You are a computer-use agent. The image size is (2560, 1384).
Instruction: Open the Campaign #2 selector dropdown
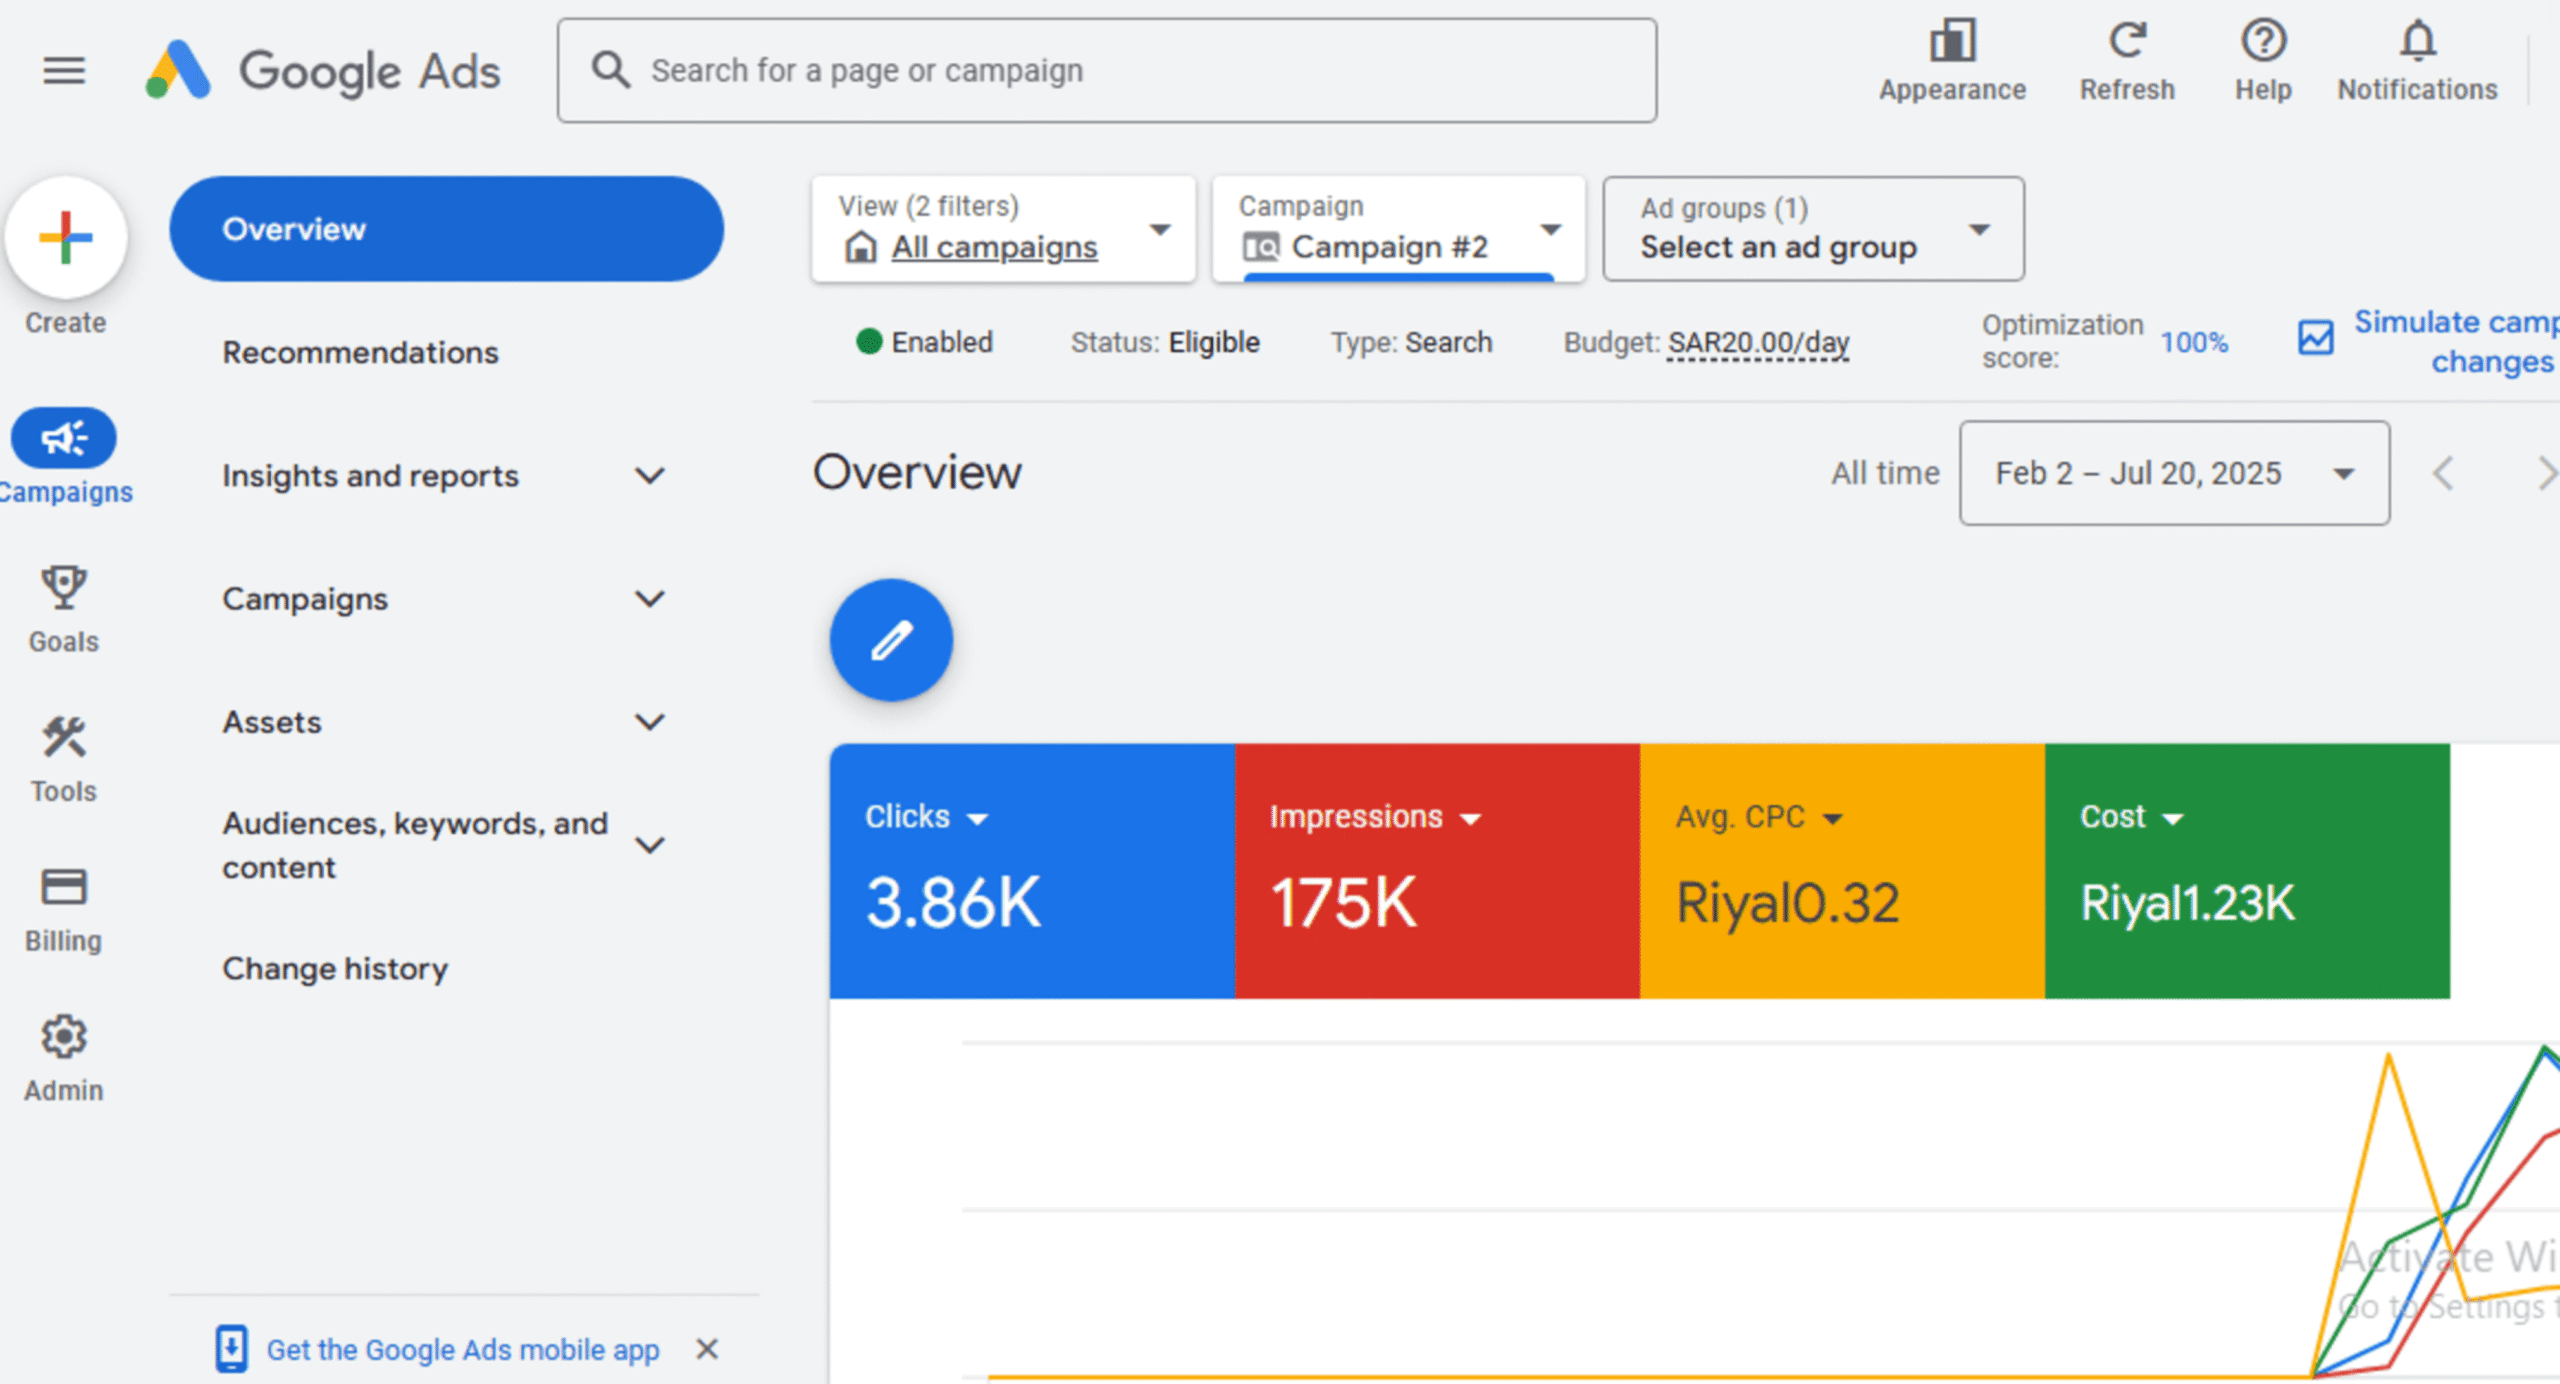[1398, 229]
